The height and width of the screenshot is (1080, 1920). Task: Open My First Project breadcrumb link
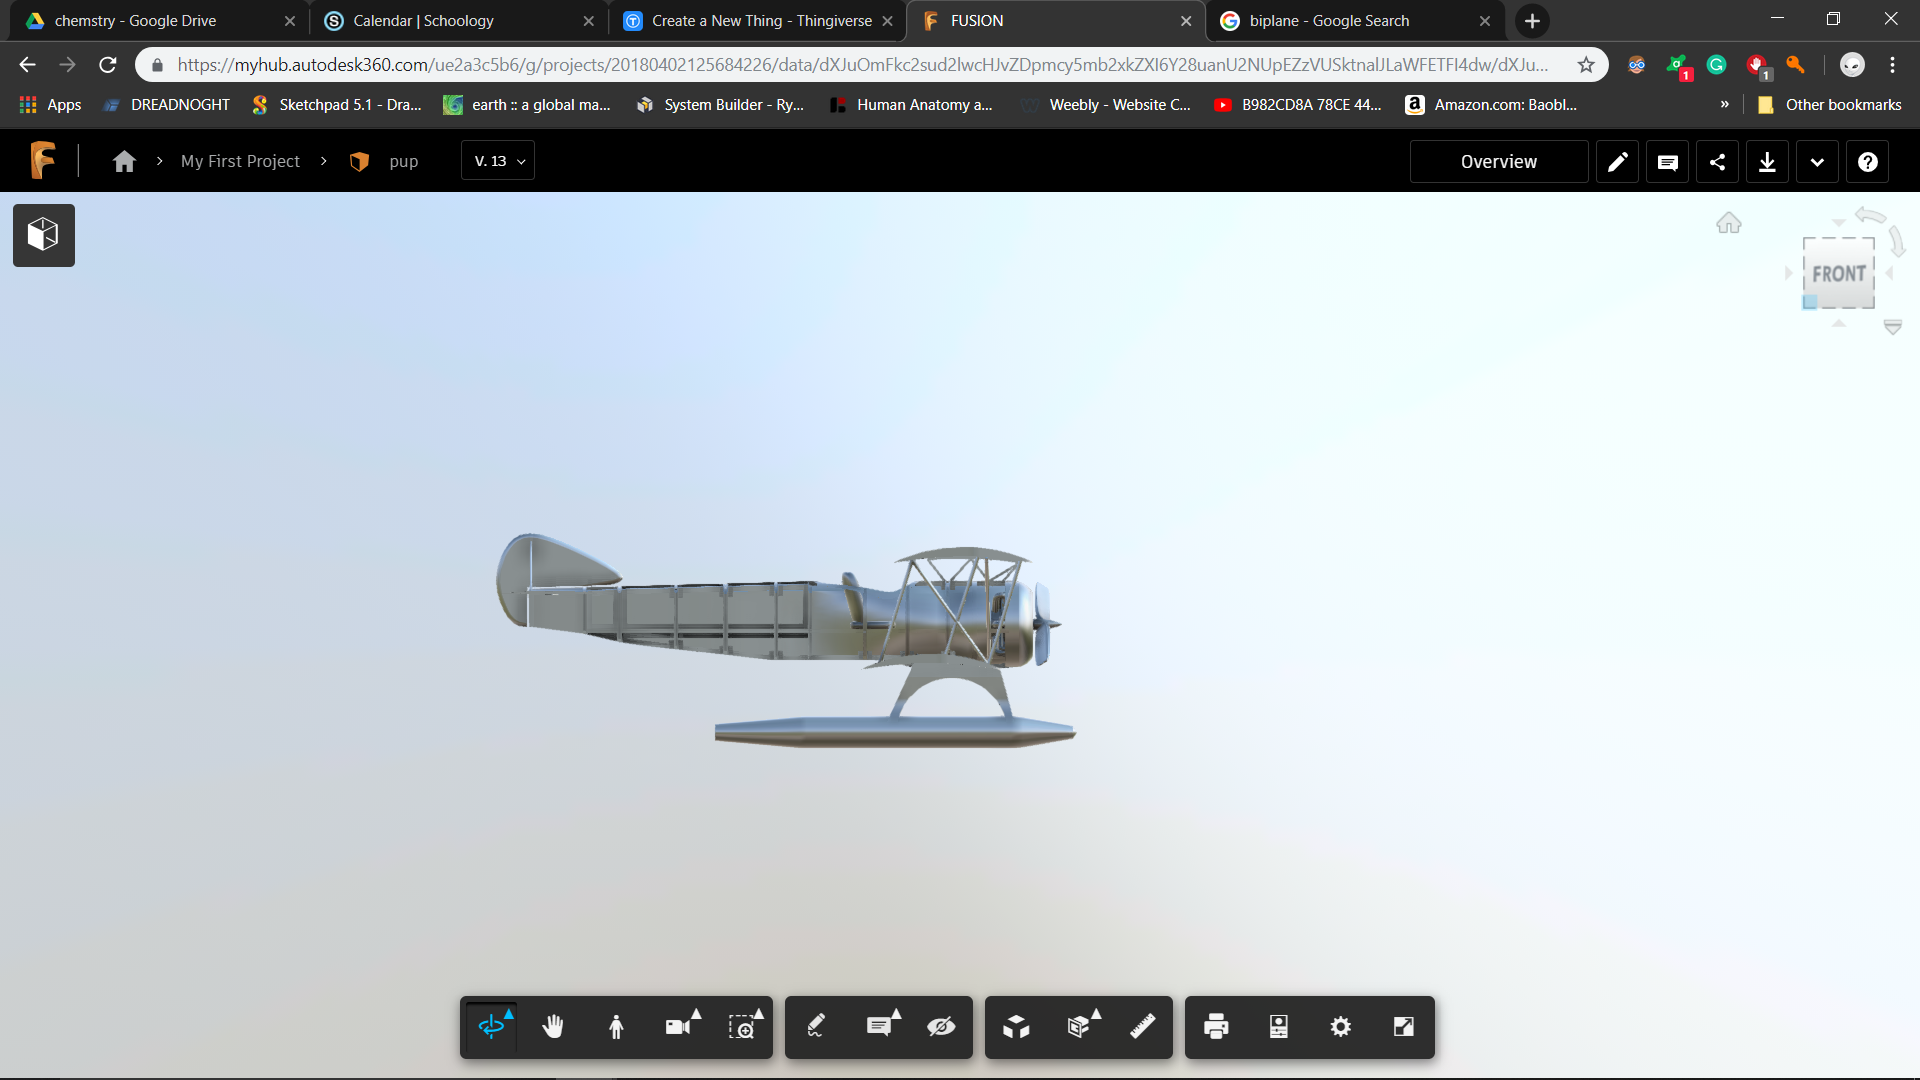(x=240, y=161)
